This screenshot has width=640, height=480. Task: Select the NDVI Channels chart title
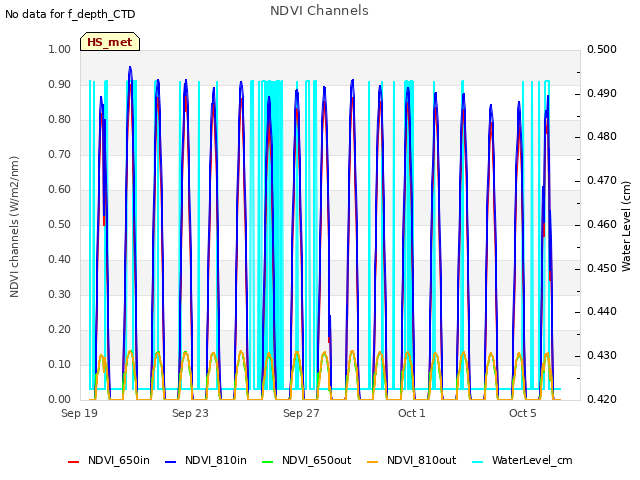tap(319, 11)
